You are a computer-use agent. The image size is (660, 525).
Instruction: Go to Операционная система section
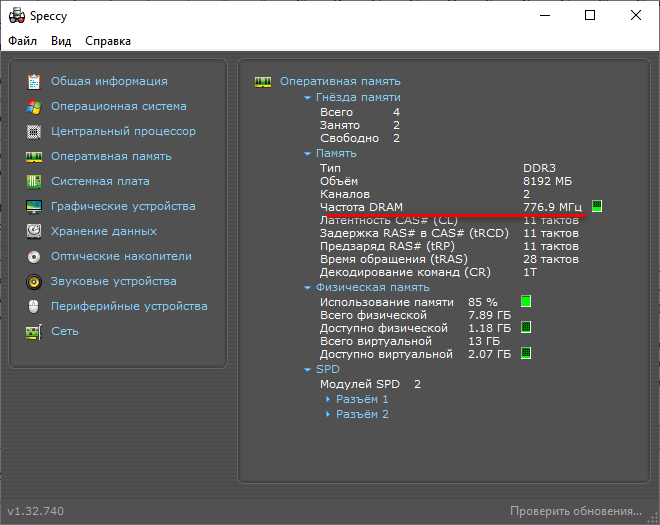[119, 106]
